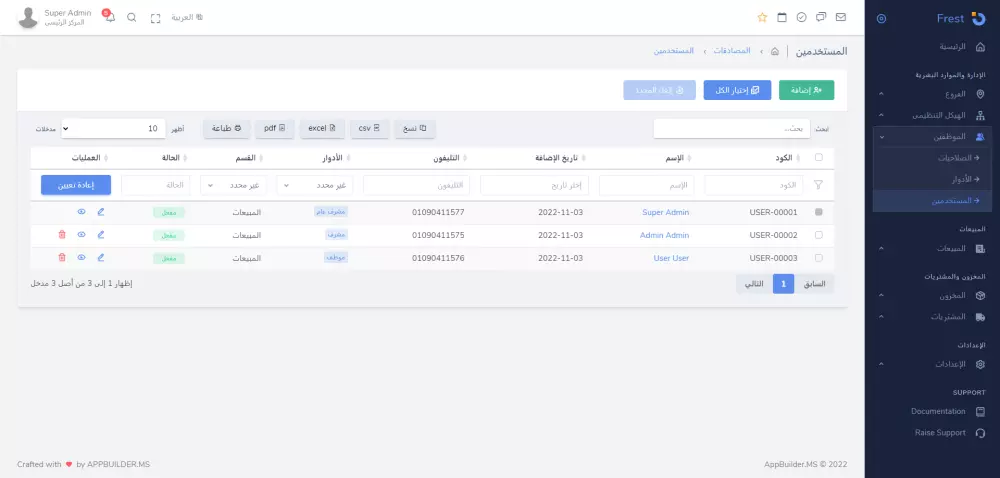Click the بحث search input field
This screenshot has height=478, width=1000.
(x=732, y=129)
